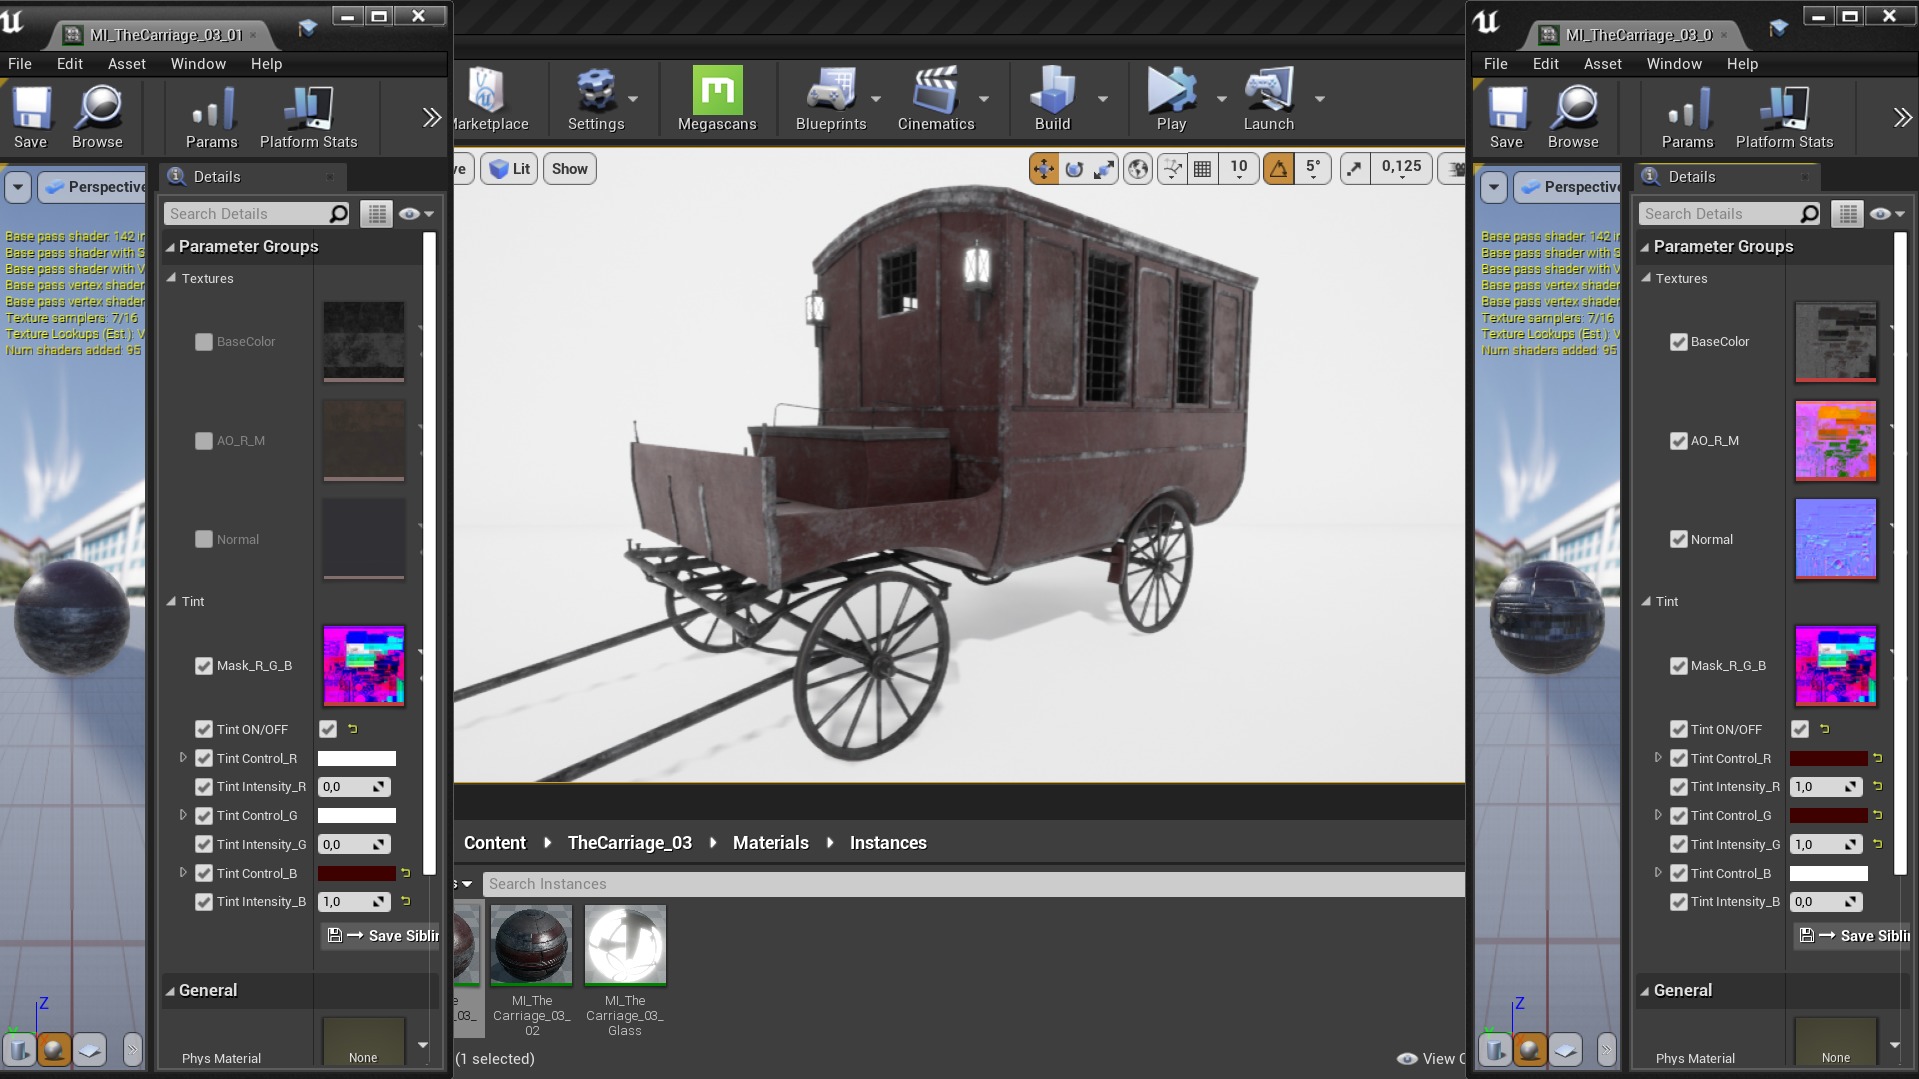The image size is (1919, 1079).
Task: Click the Launch toolbar button
Action: pos(1269,98)
